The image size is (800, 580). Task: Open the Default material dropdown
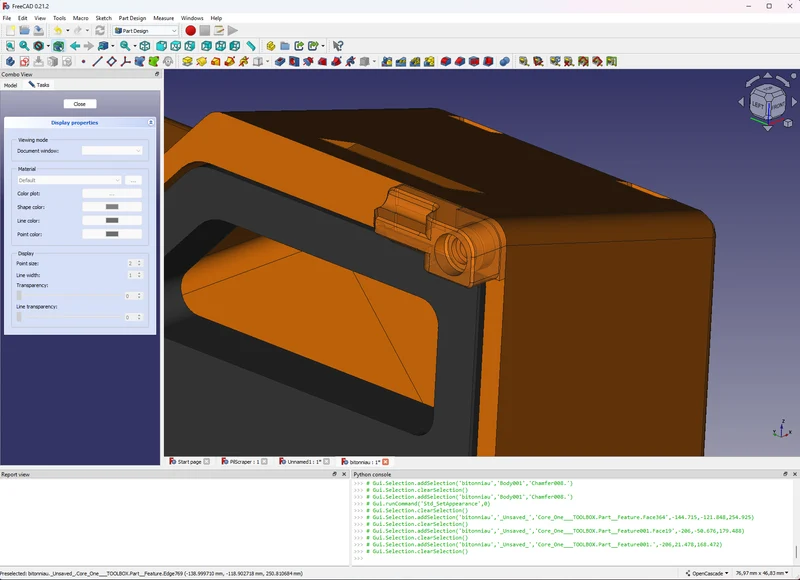pyautogui.click(x=69, y=180)
